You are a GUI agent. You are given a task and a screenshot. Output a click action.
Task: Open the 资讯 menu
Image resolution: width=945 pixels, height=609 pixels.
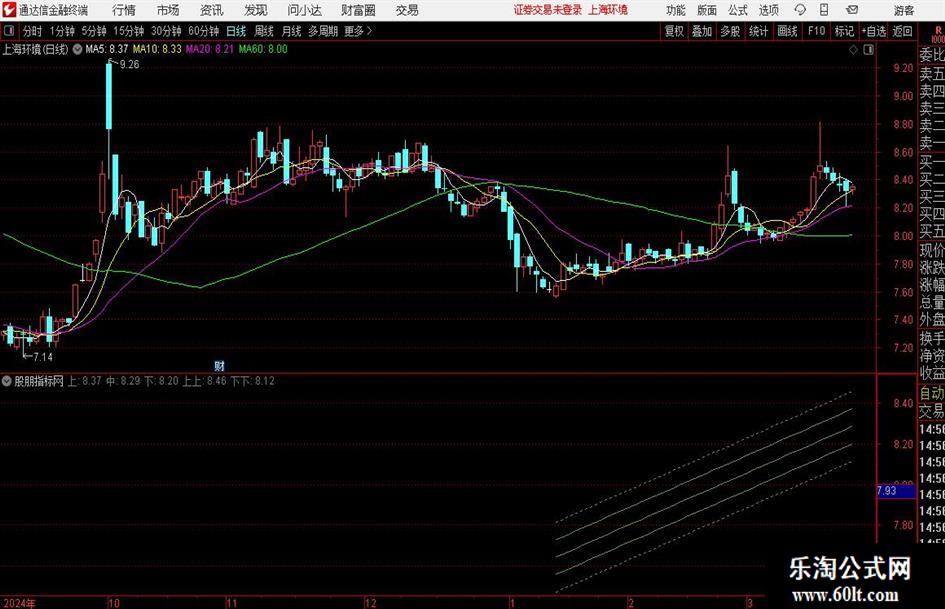point(212,10)
